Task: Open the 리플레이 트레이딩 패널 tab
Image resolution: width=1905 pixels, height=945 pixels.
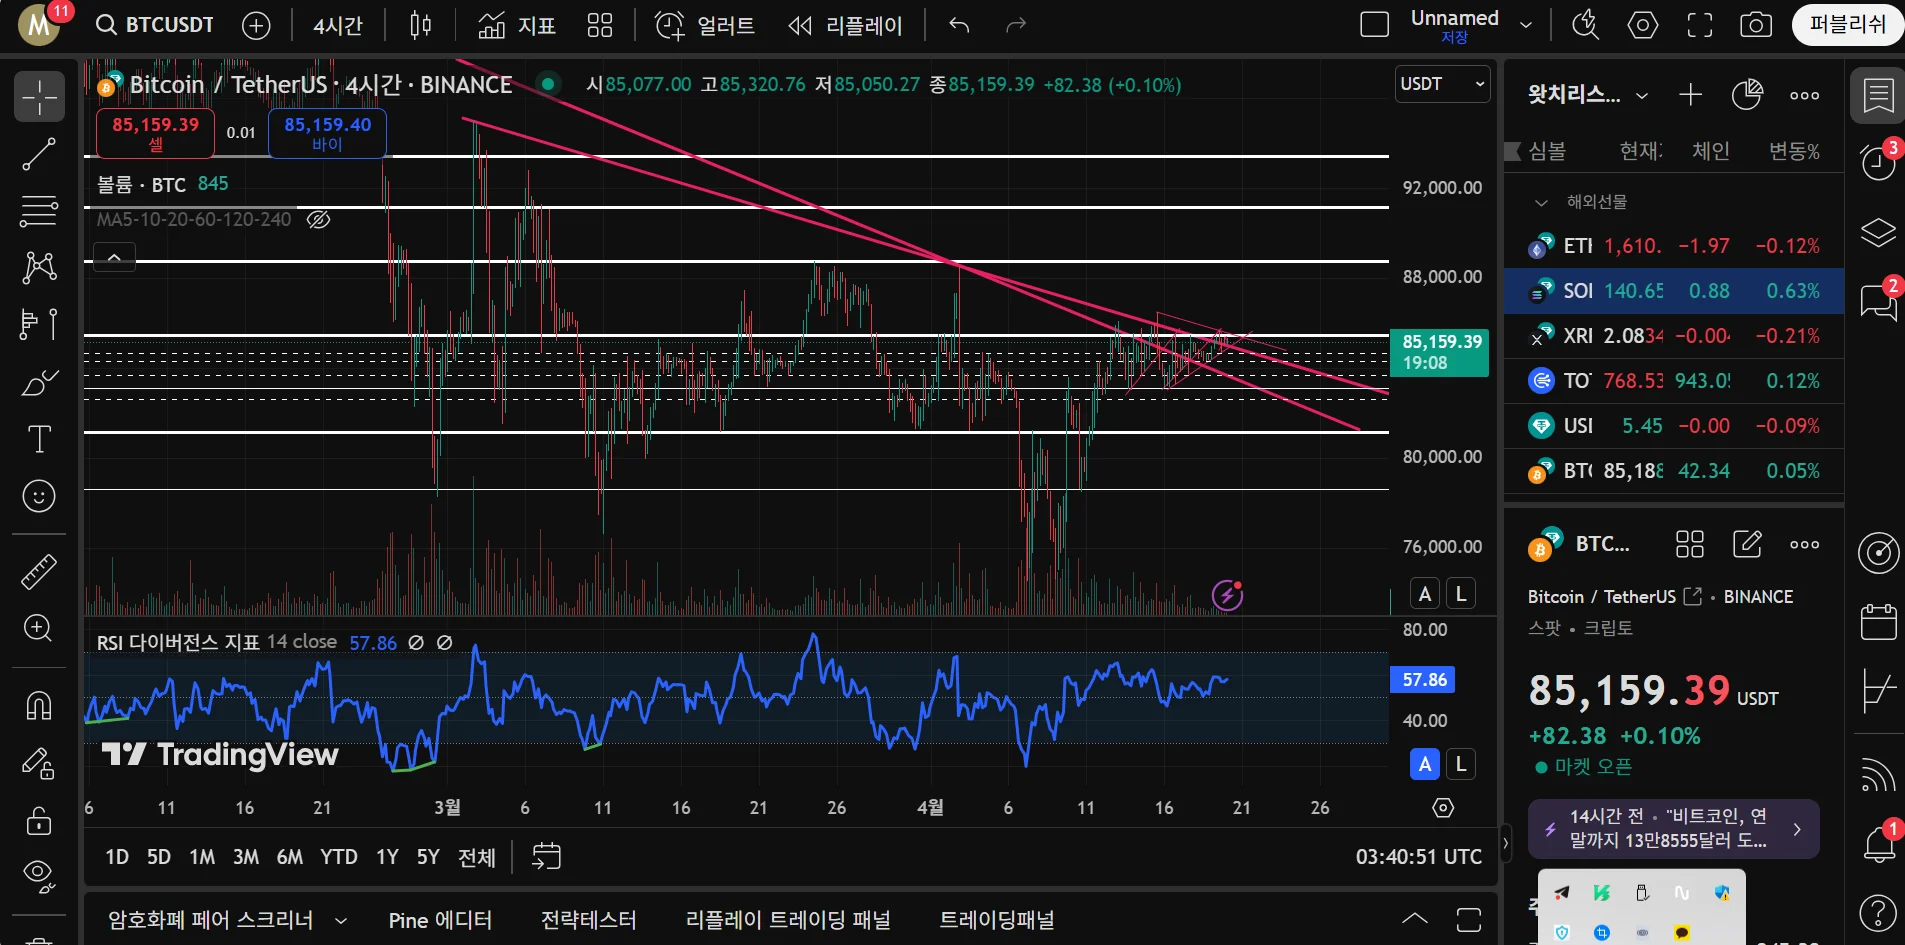Action: tap(788, 920)
